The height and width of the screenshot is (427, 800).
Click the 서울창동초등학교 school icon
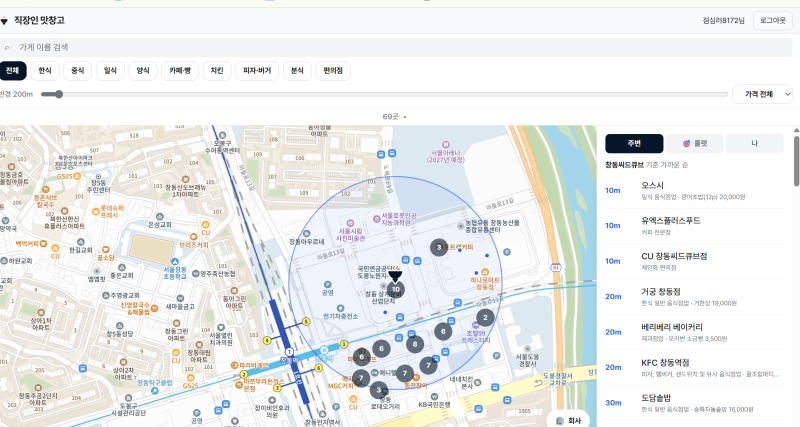(174, 261)
